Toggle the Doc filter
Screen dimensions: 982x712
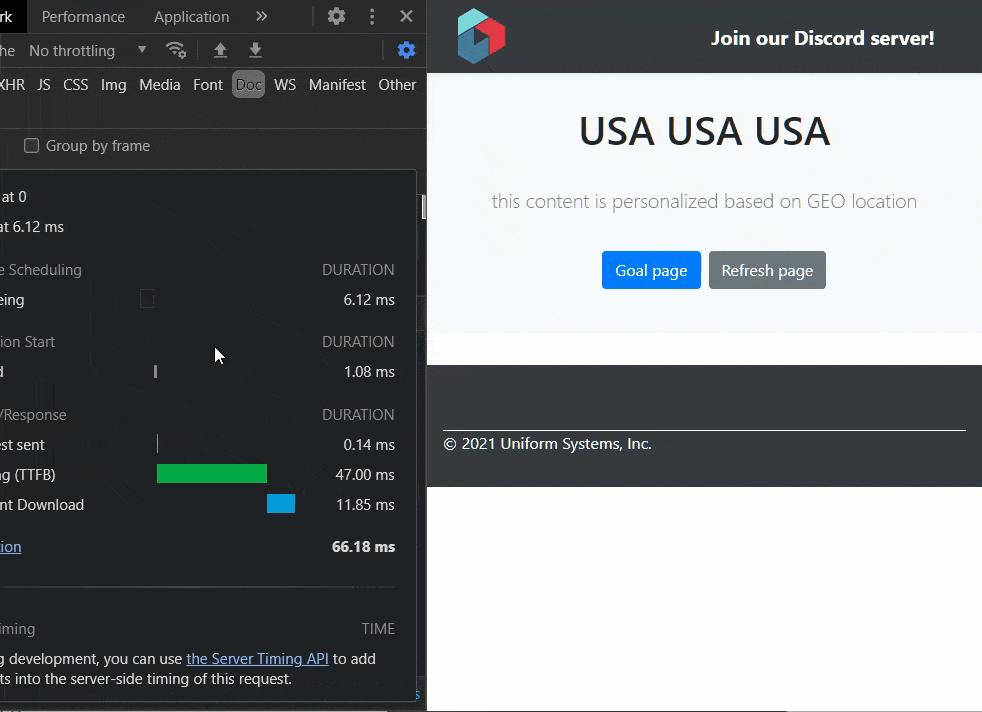tap(248, 85)
